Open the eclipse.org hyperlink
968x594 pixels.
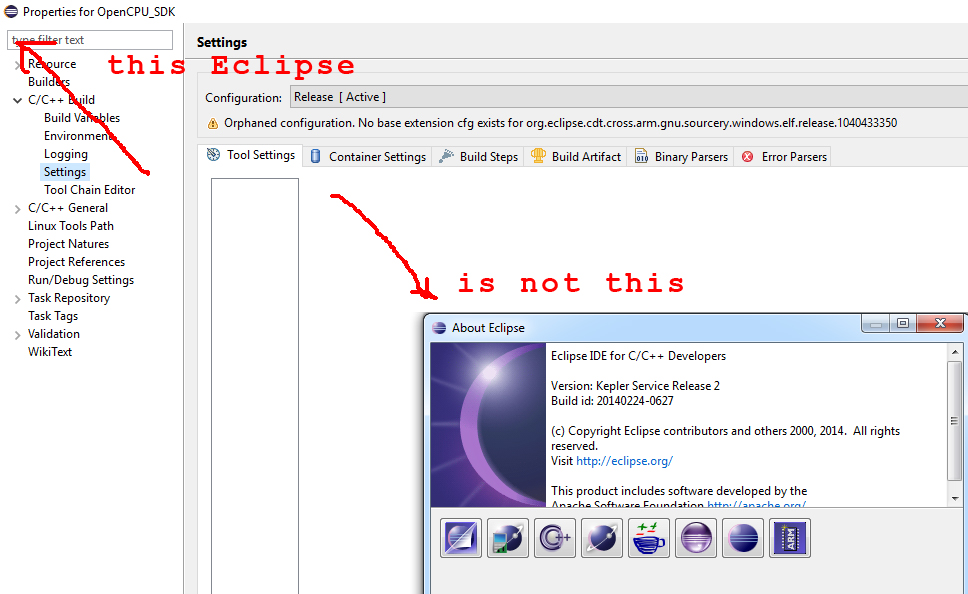pos(624,461)
